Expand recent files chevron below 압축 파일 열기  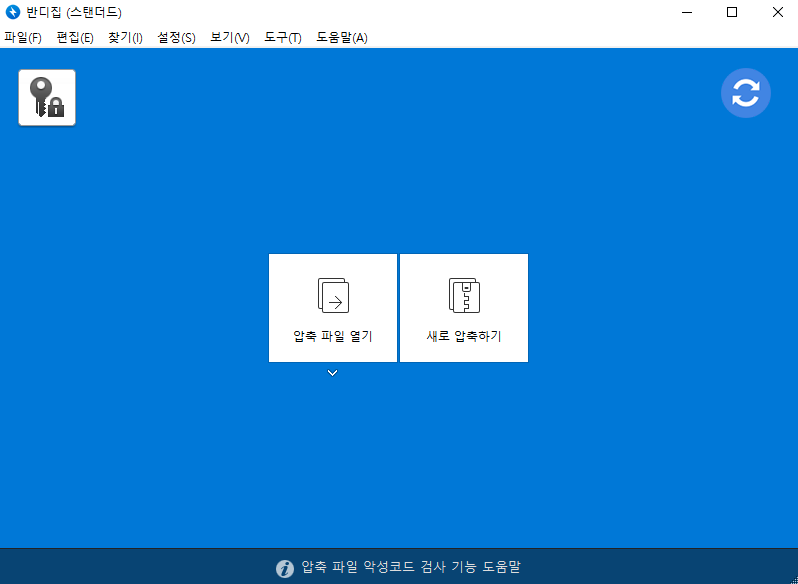click(x=332, y=373)
